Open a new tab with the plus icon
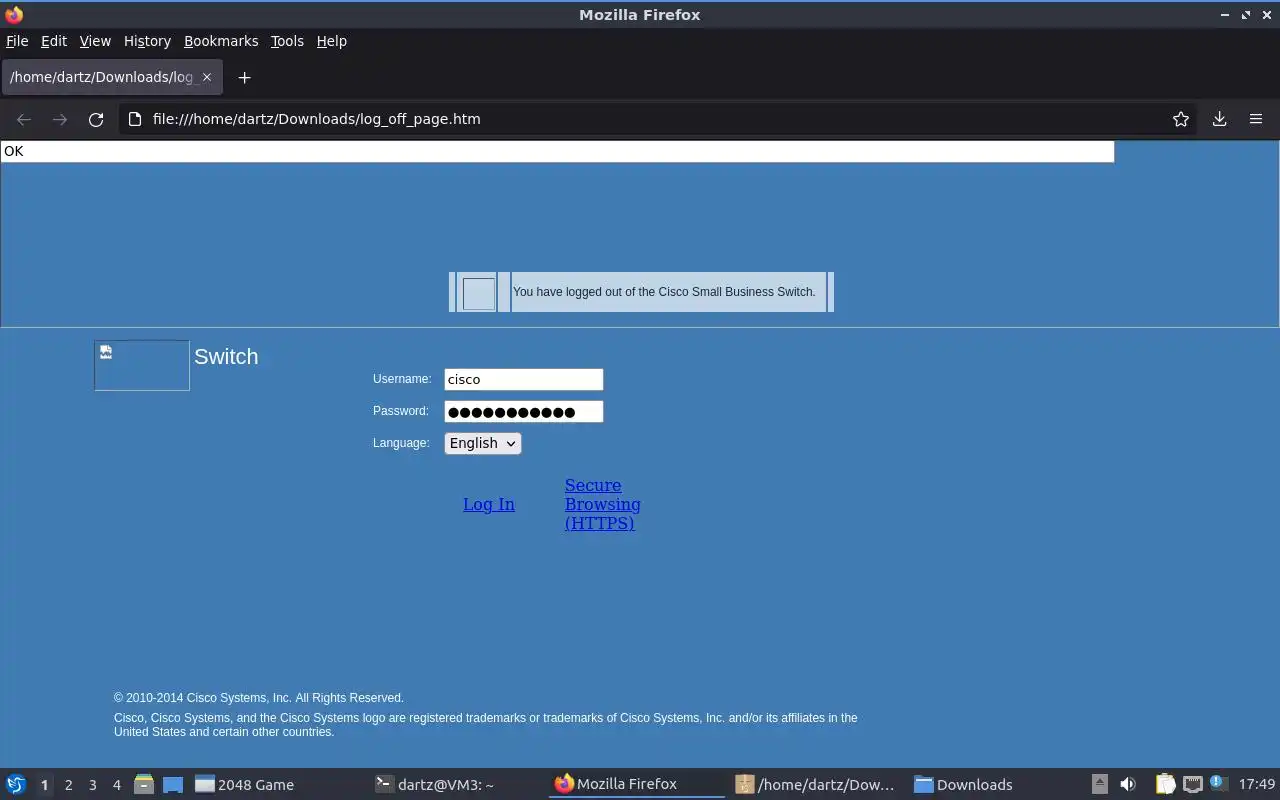Screen dimensions: 1280x800 pos(244,77)
